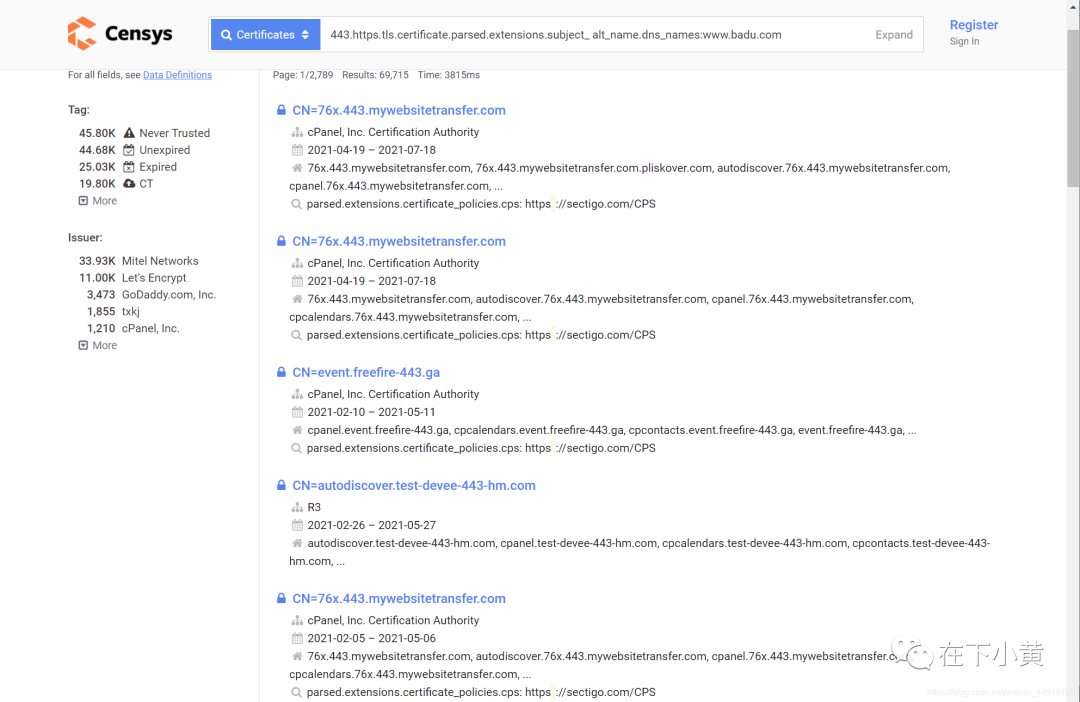Select the 'Page: 1/2,789' text

(x=303, y=75)
